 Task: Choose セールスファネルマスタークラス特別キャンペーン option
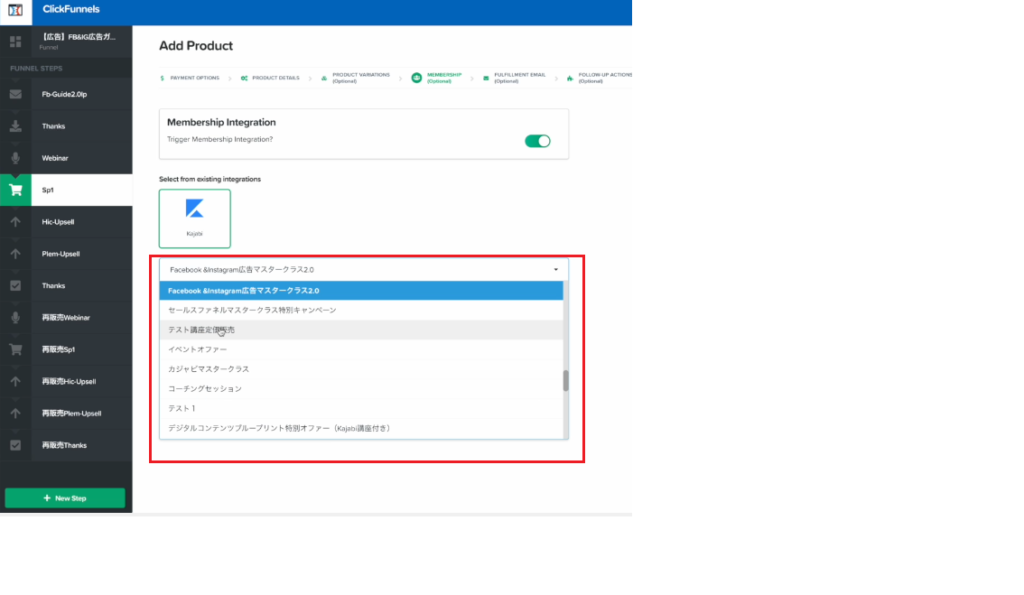[x=361, y=310]
